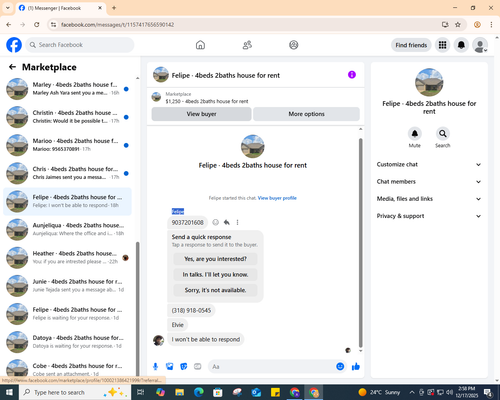Send quick response 'Yes, are you interested?'
The width and height of the screenshot is (500, 400).
pos(215,259)
